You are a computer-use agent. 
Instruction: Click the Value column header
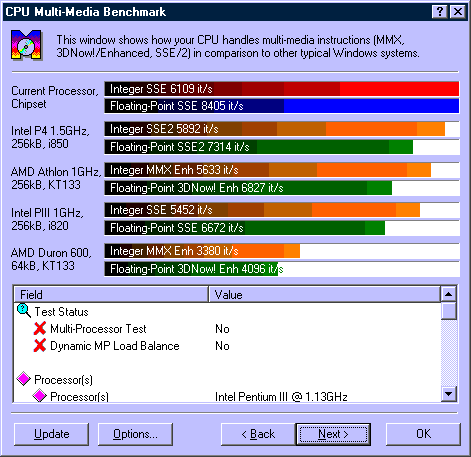(324, 294)
